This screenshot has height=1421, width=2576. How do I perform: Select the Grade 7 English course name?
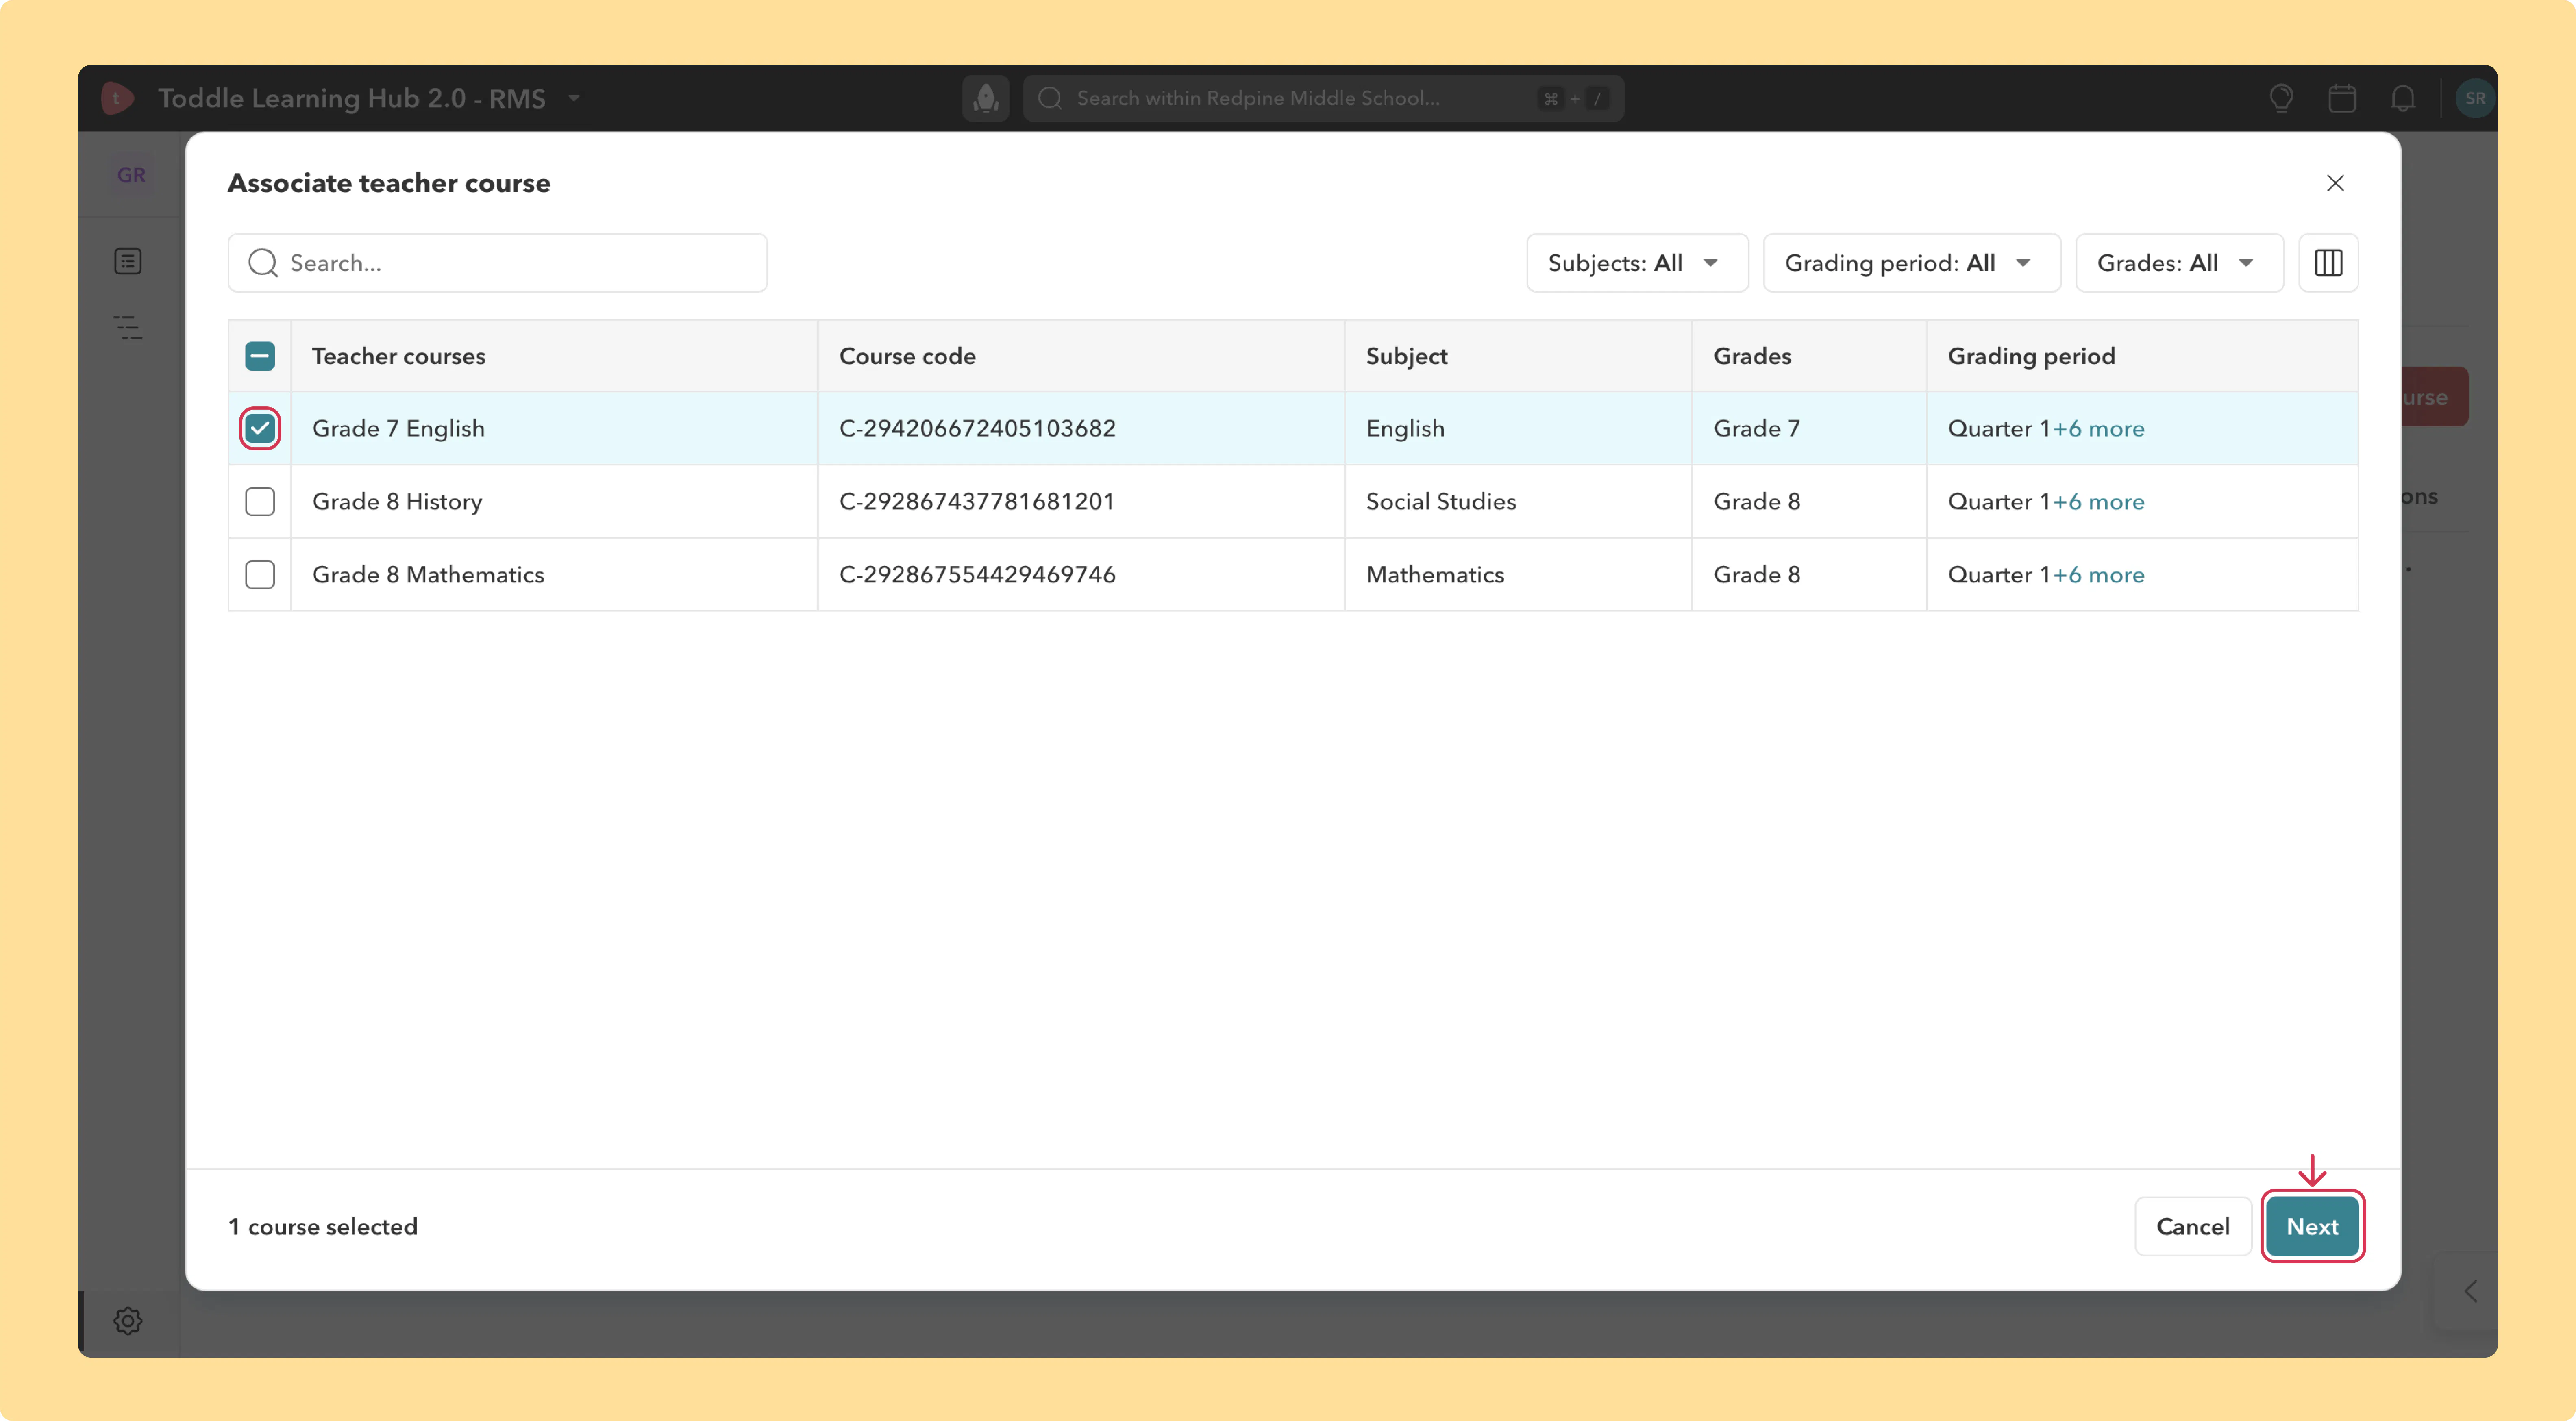(x=398, y=429)
